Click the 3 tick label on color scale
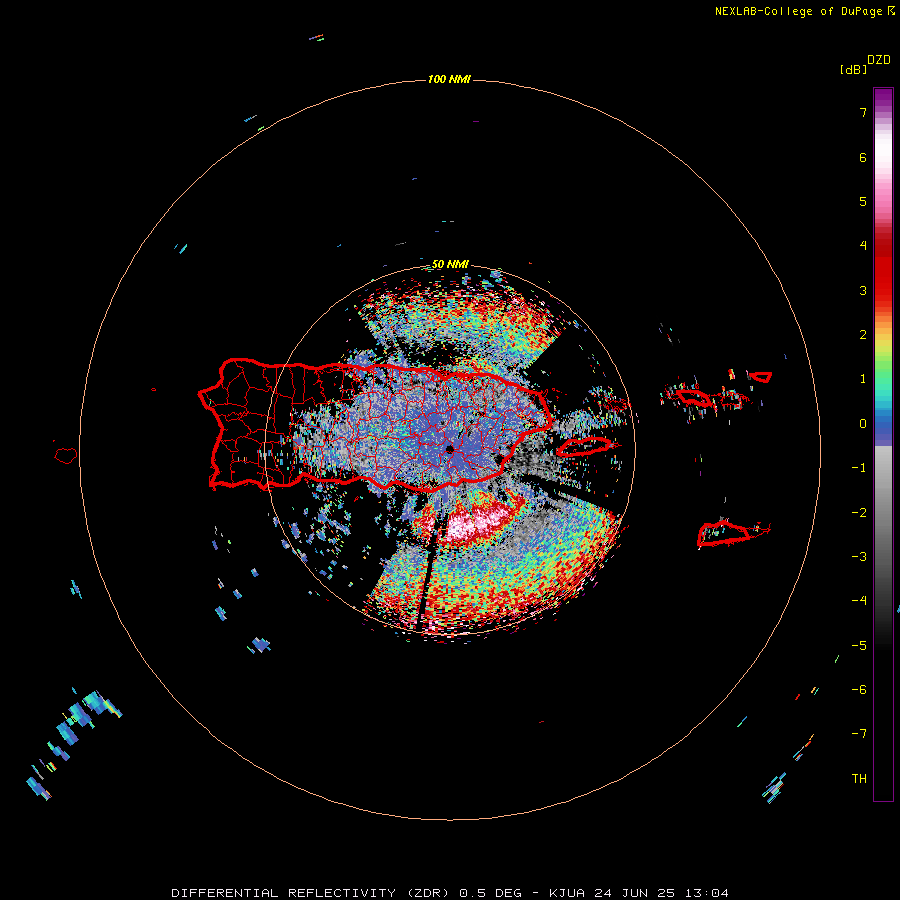The height and width of the screenshot is (900, 900). point(863,290)
